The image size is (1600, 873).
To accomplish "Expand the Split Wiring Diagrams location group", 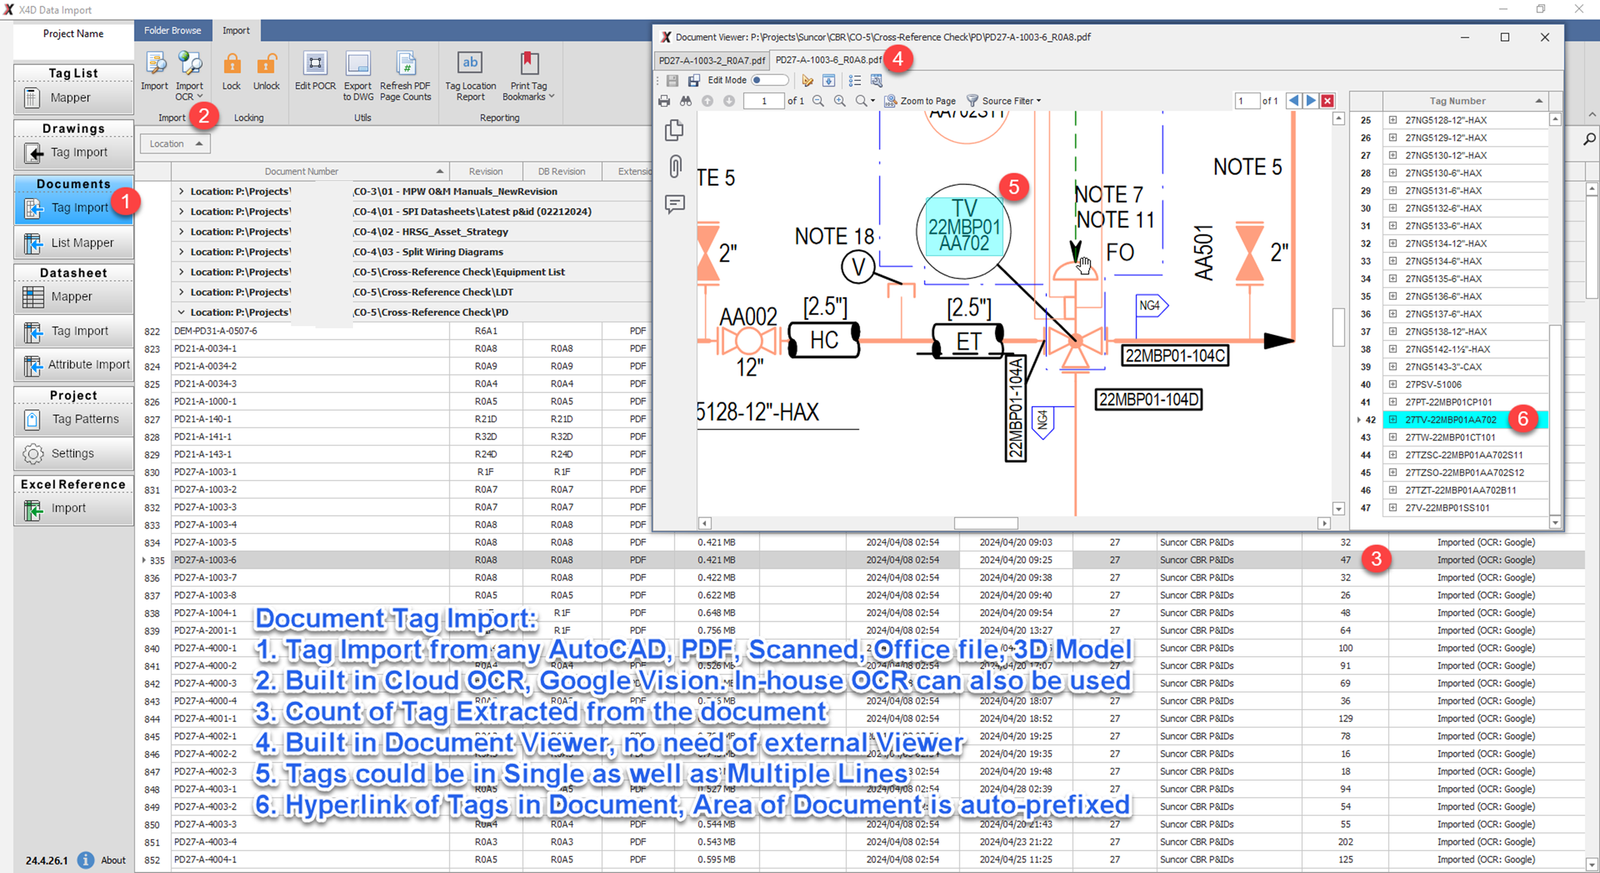I will (x=181, y=252).
